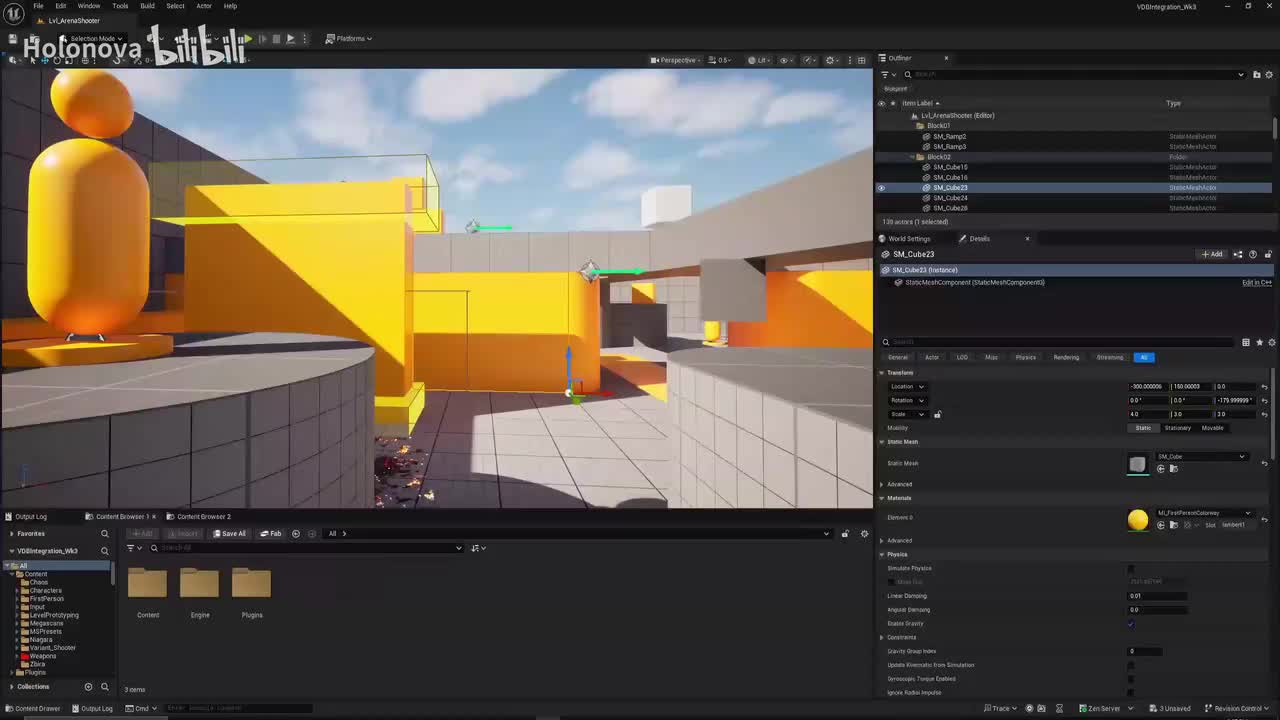1280x720 pixels.
Task: Switch to Content Browser 2 tab
Action: pyautogui.click(x=203, y=517)
